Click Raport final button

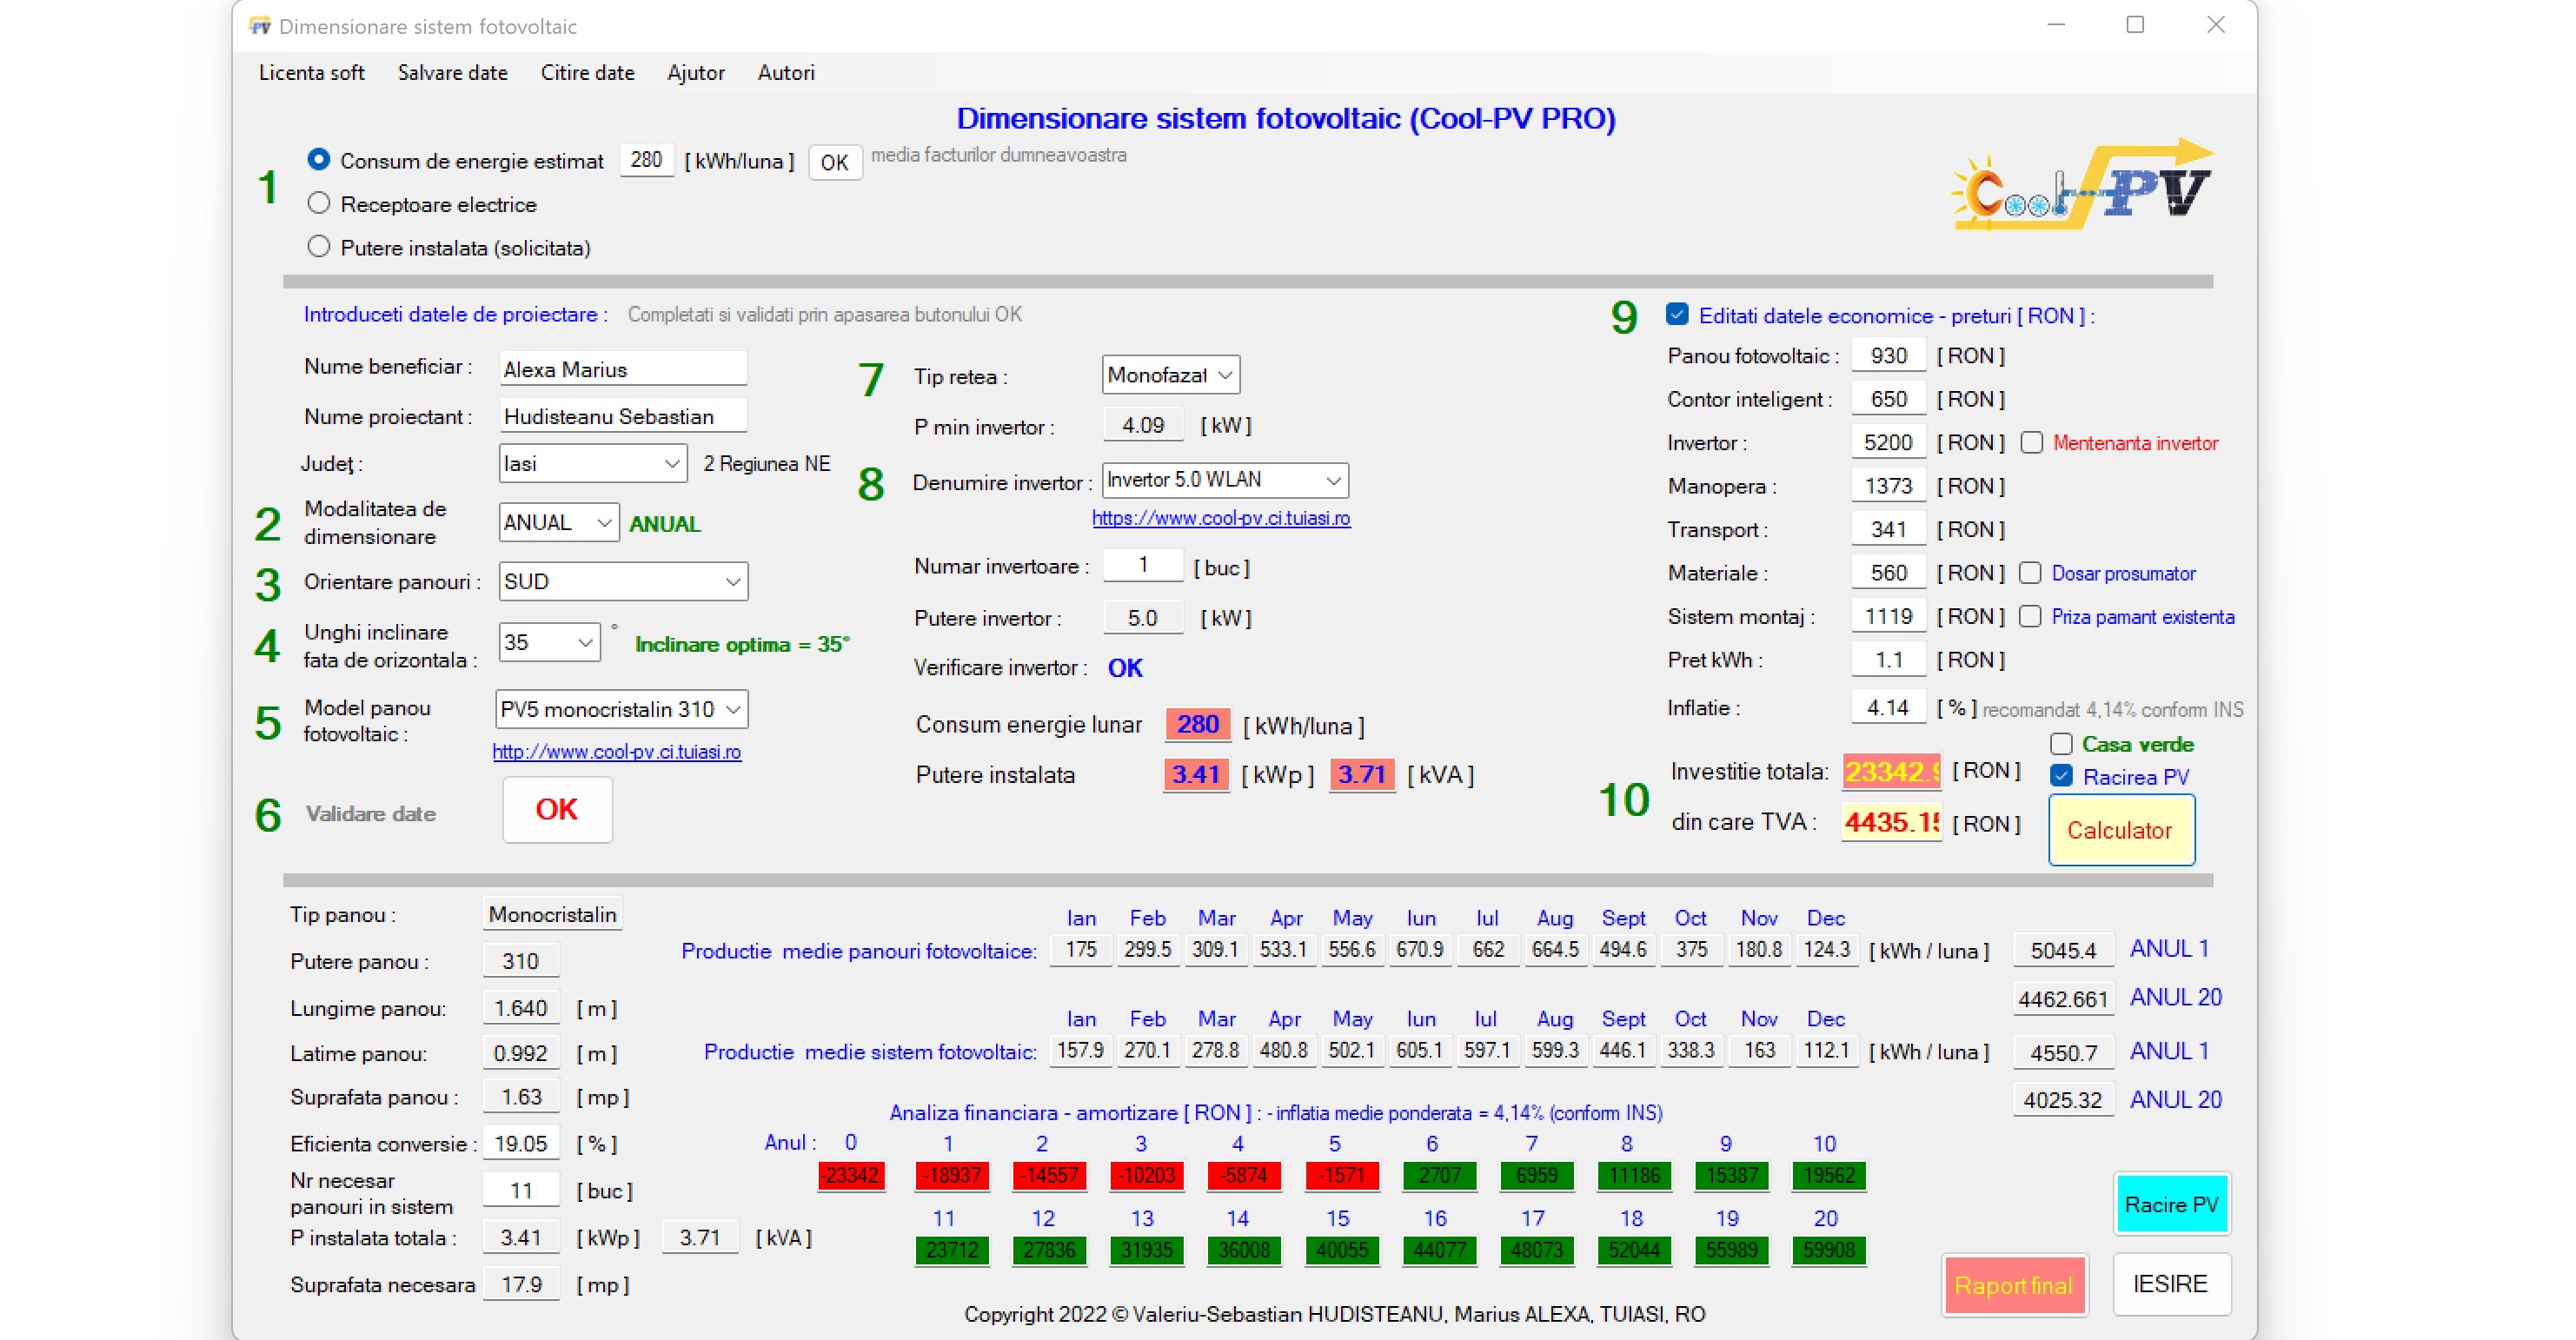(x=2014, y=1285)
